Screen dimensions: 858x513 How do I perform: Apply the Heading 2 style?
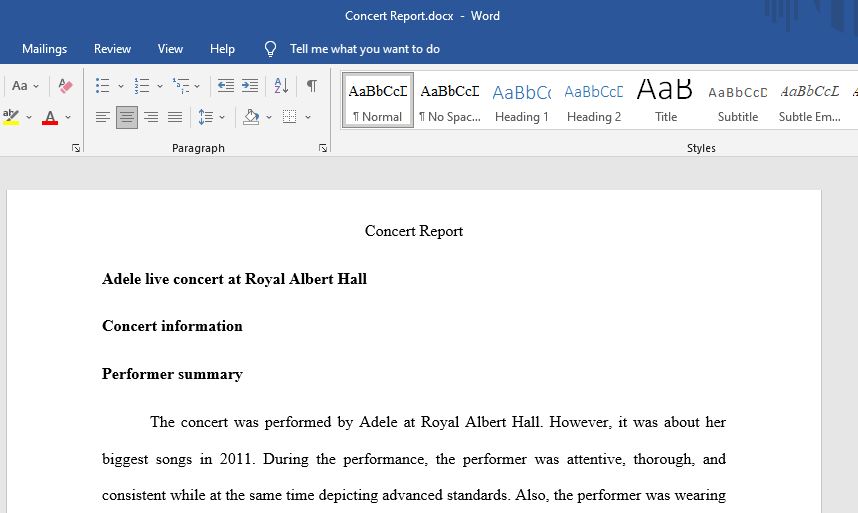(594, 101)
